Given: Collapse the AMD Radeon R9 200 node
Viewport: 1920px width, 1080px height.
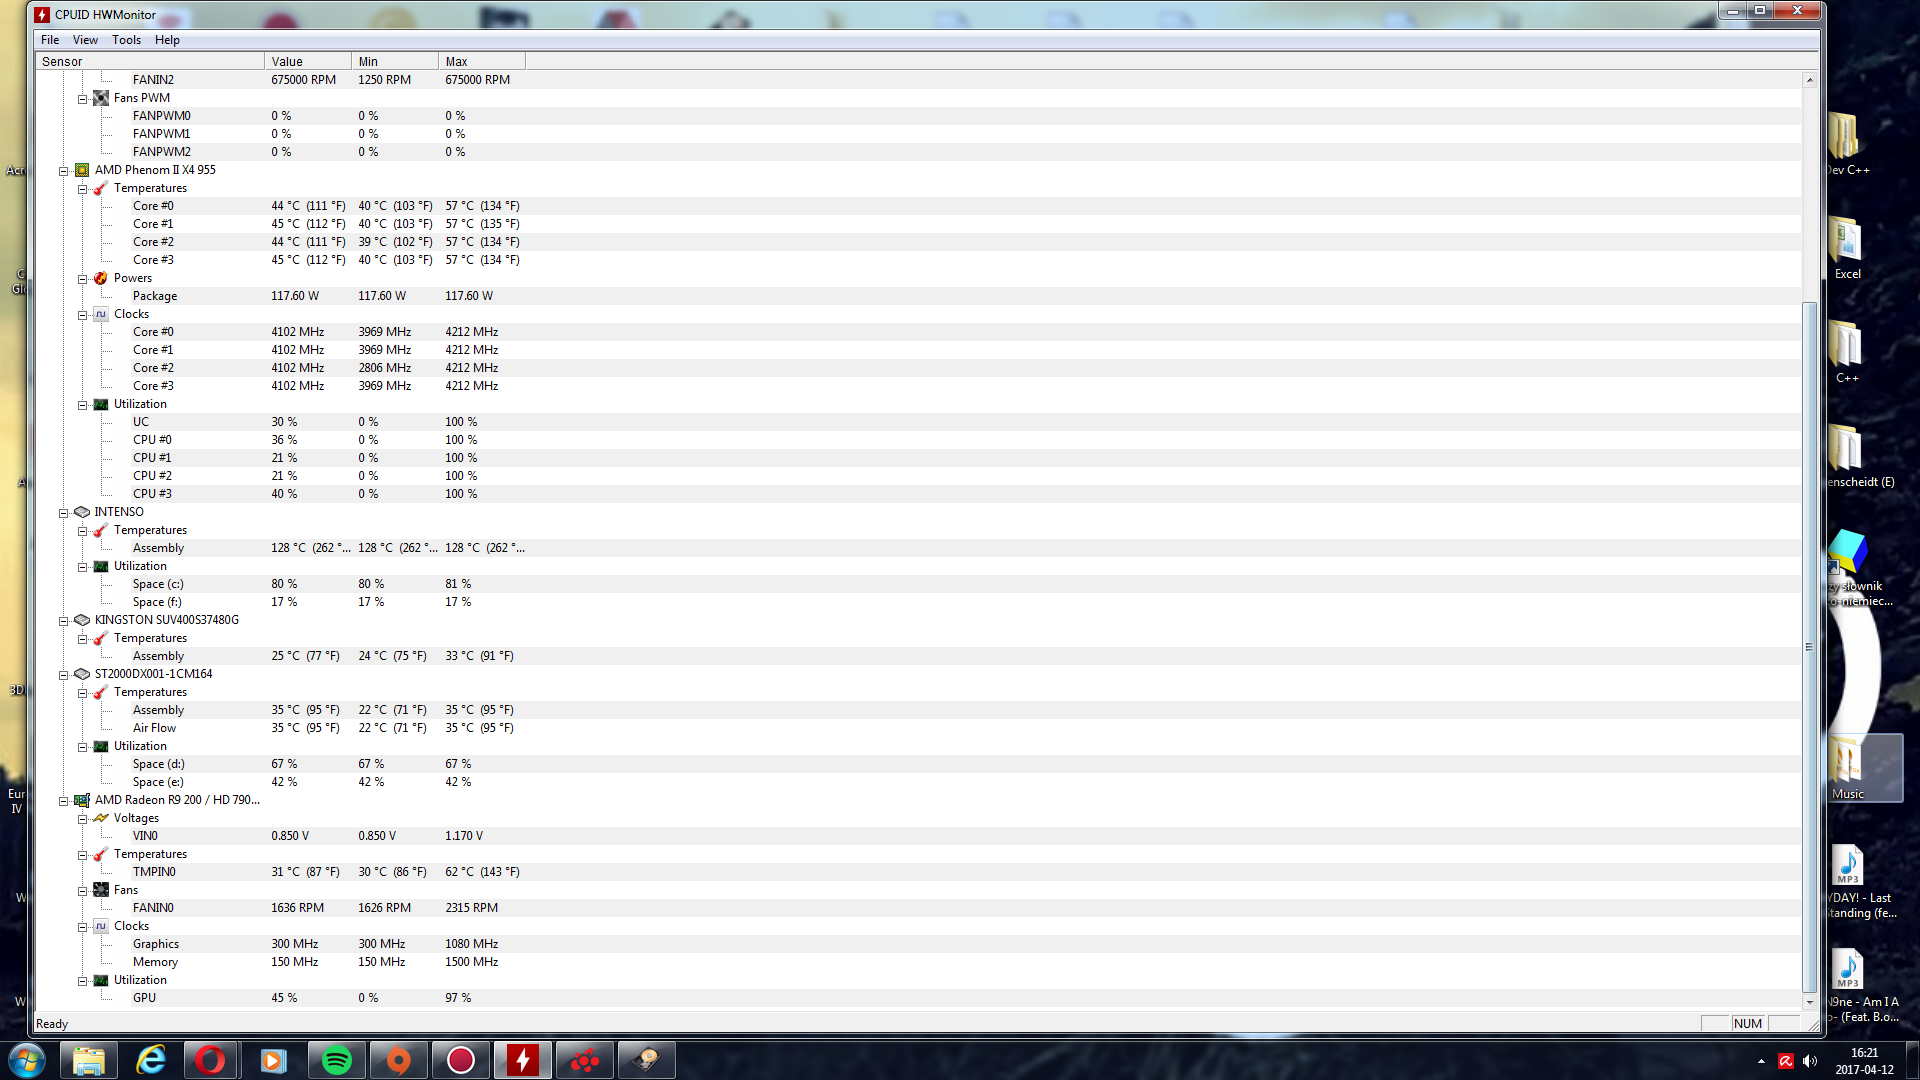Looking at the screenshot, I should tap(63, 801).
